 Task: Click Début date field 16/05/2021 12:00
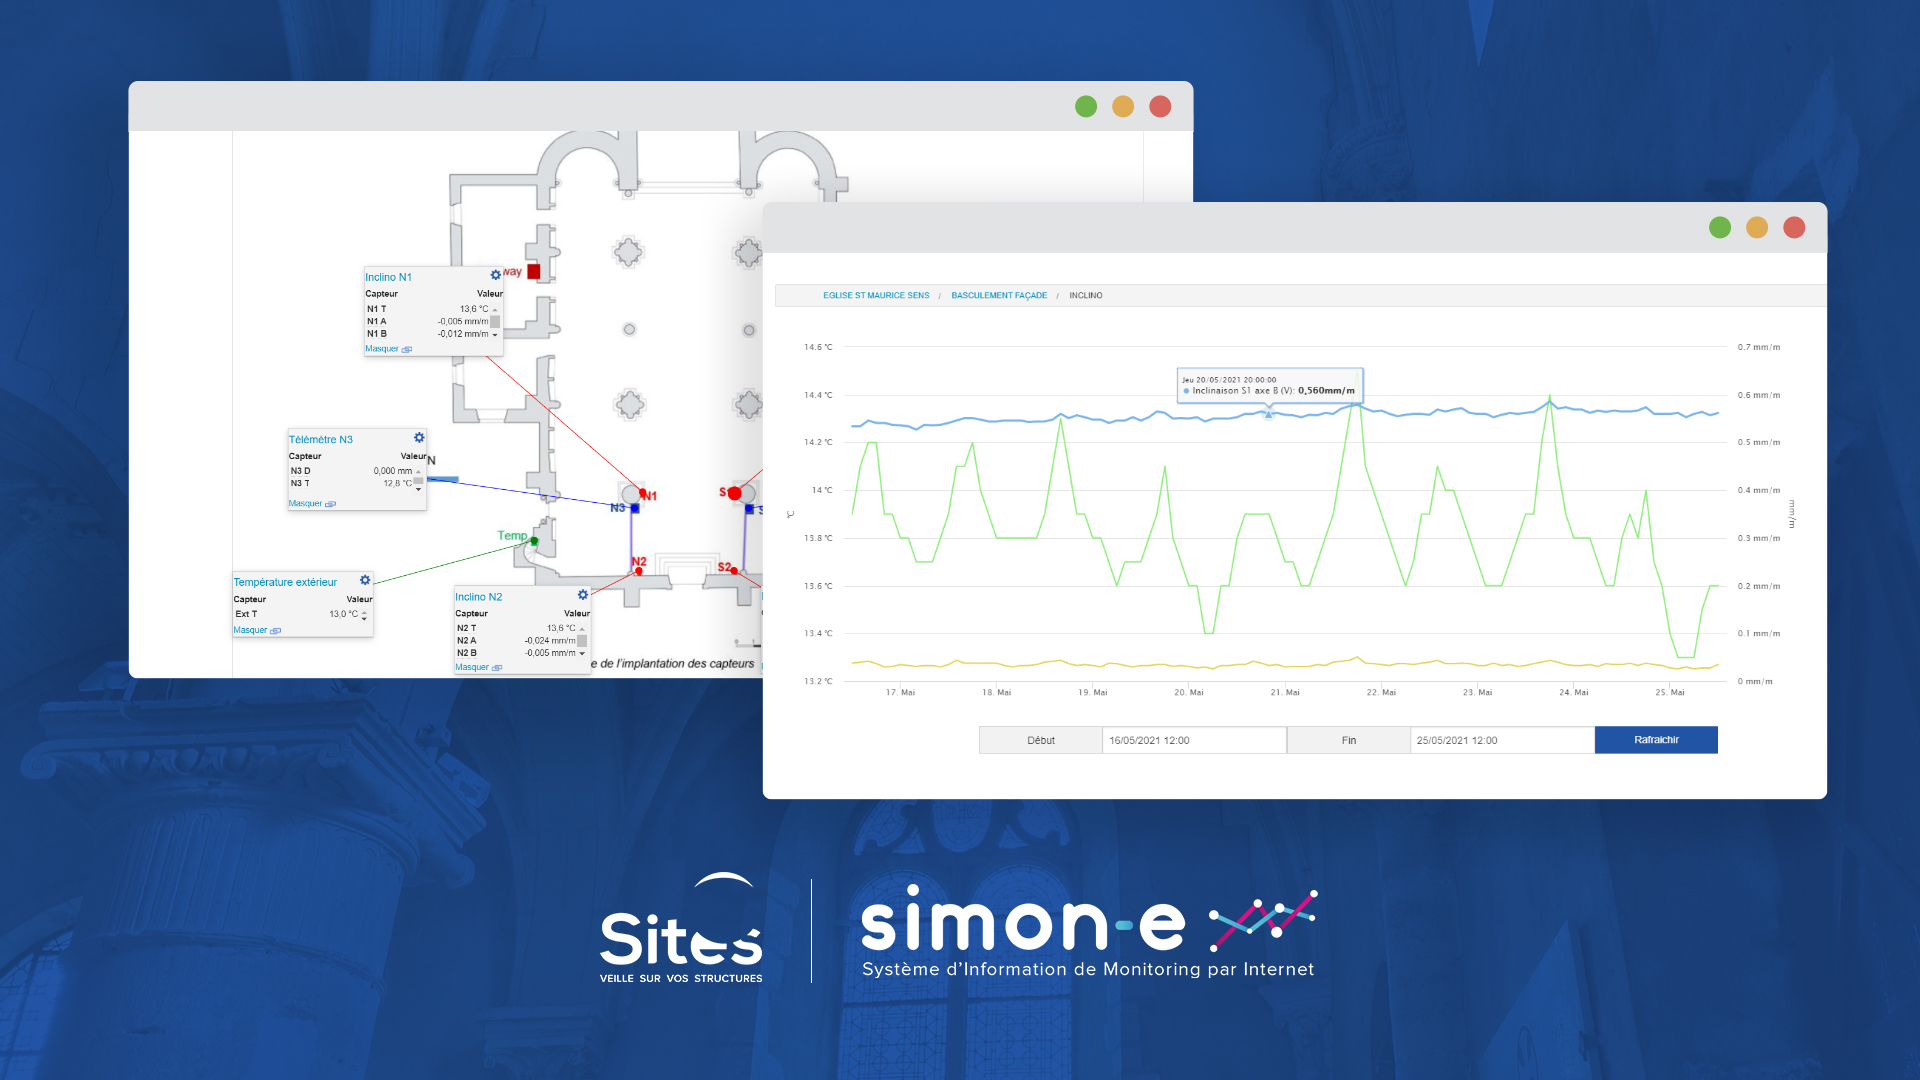click(x=1193, y=740)
